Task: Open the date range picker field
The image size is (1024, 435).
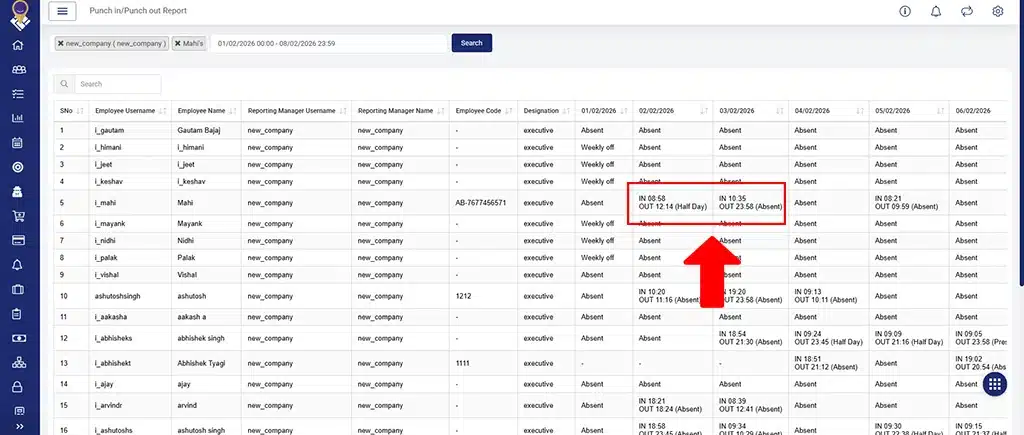Action: [327, 44]
